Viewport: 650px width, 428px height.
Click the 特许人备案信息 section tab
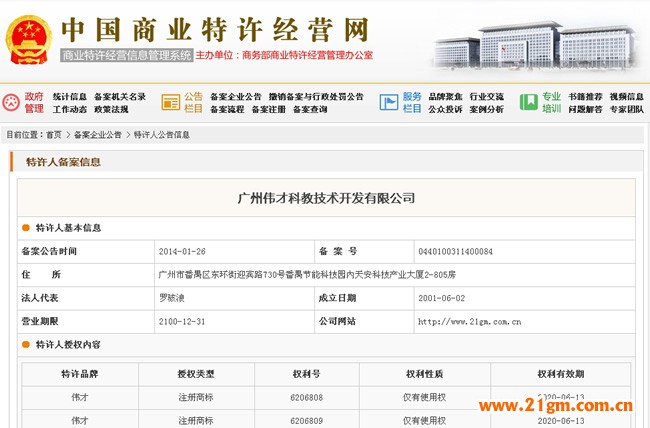63,162
